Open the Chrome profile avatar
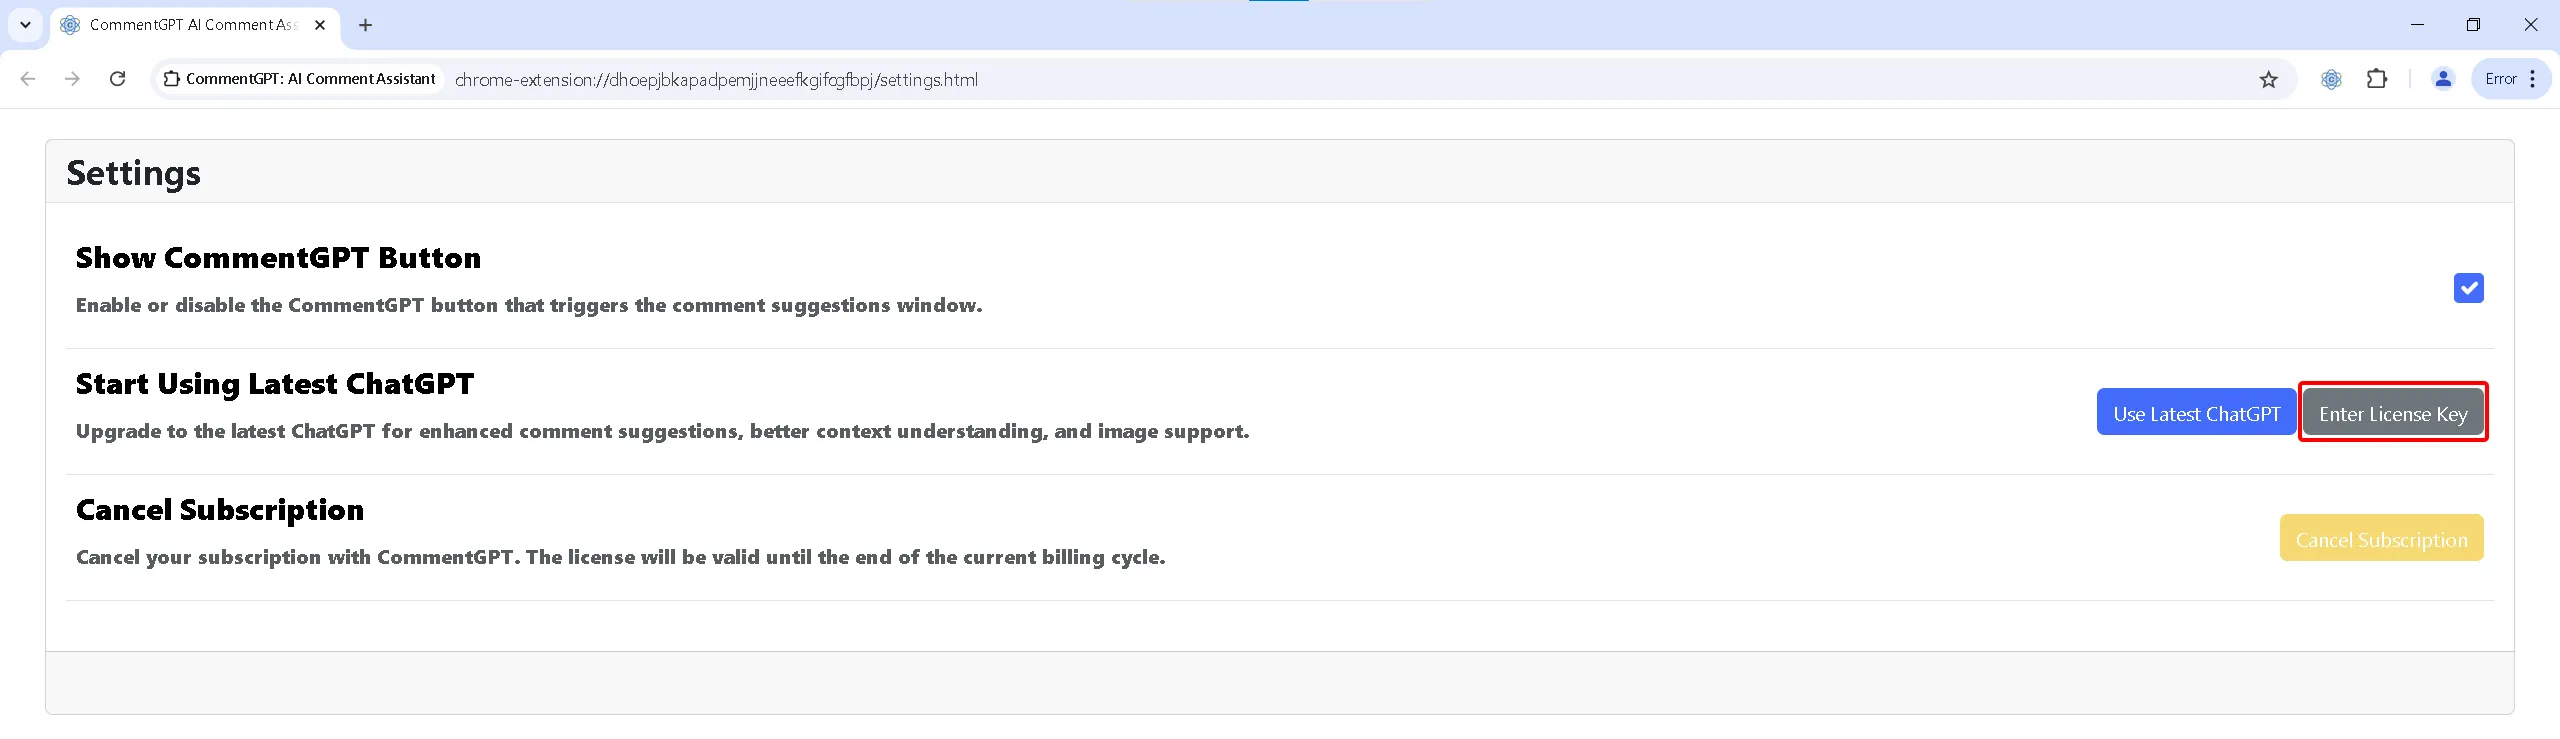The height and width of the screenshot is (739, 2560). (2443, 79)
